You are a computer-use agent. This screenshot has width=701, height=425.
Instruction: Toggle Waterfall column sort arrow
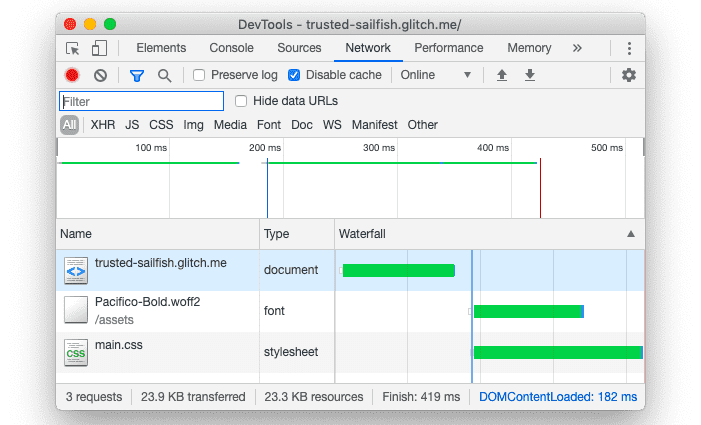click(x=631, y=234)
